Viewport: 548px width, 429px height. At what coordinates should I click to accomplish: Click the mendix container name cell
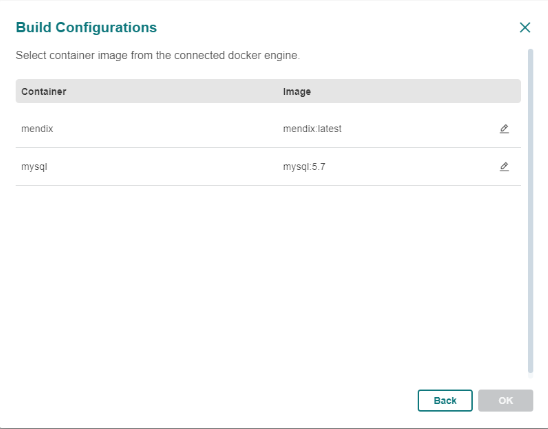37,129
